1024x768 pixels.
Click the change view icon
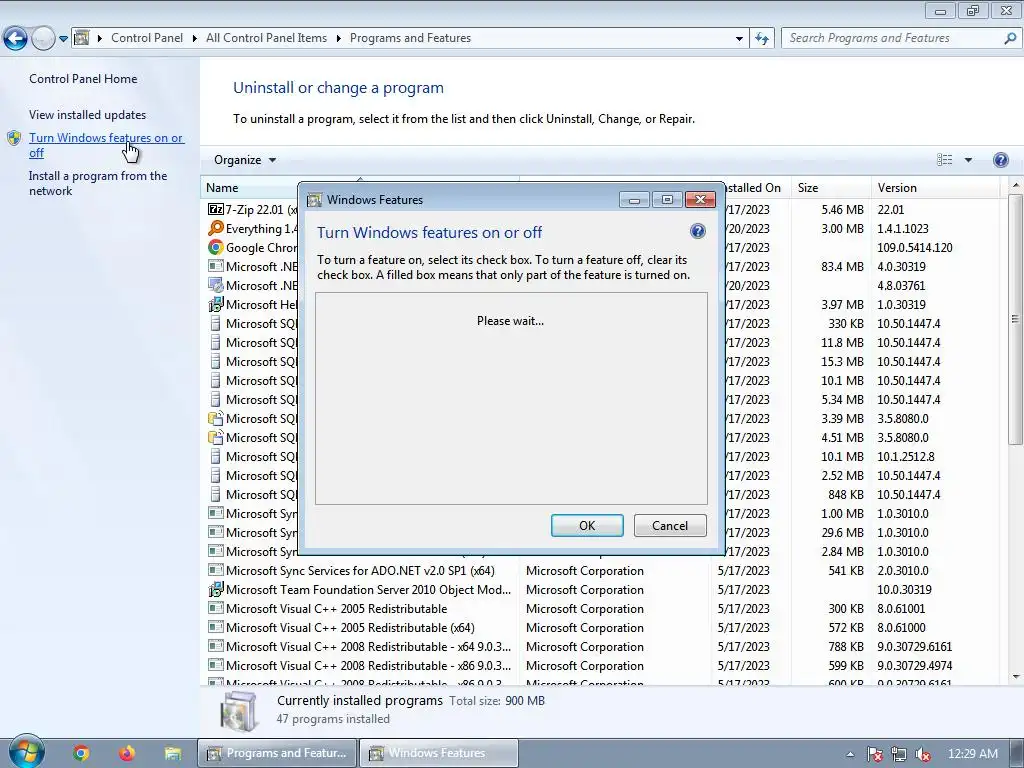(944, 160)
